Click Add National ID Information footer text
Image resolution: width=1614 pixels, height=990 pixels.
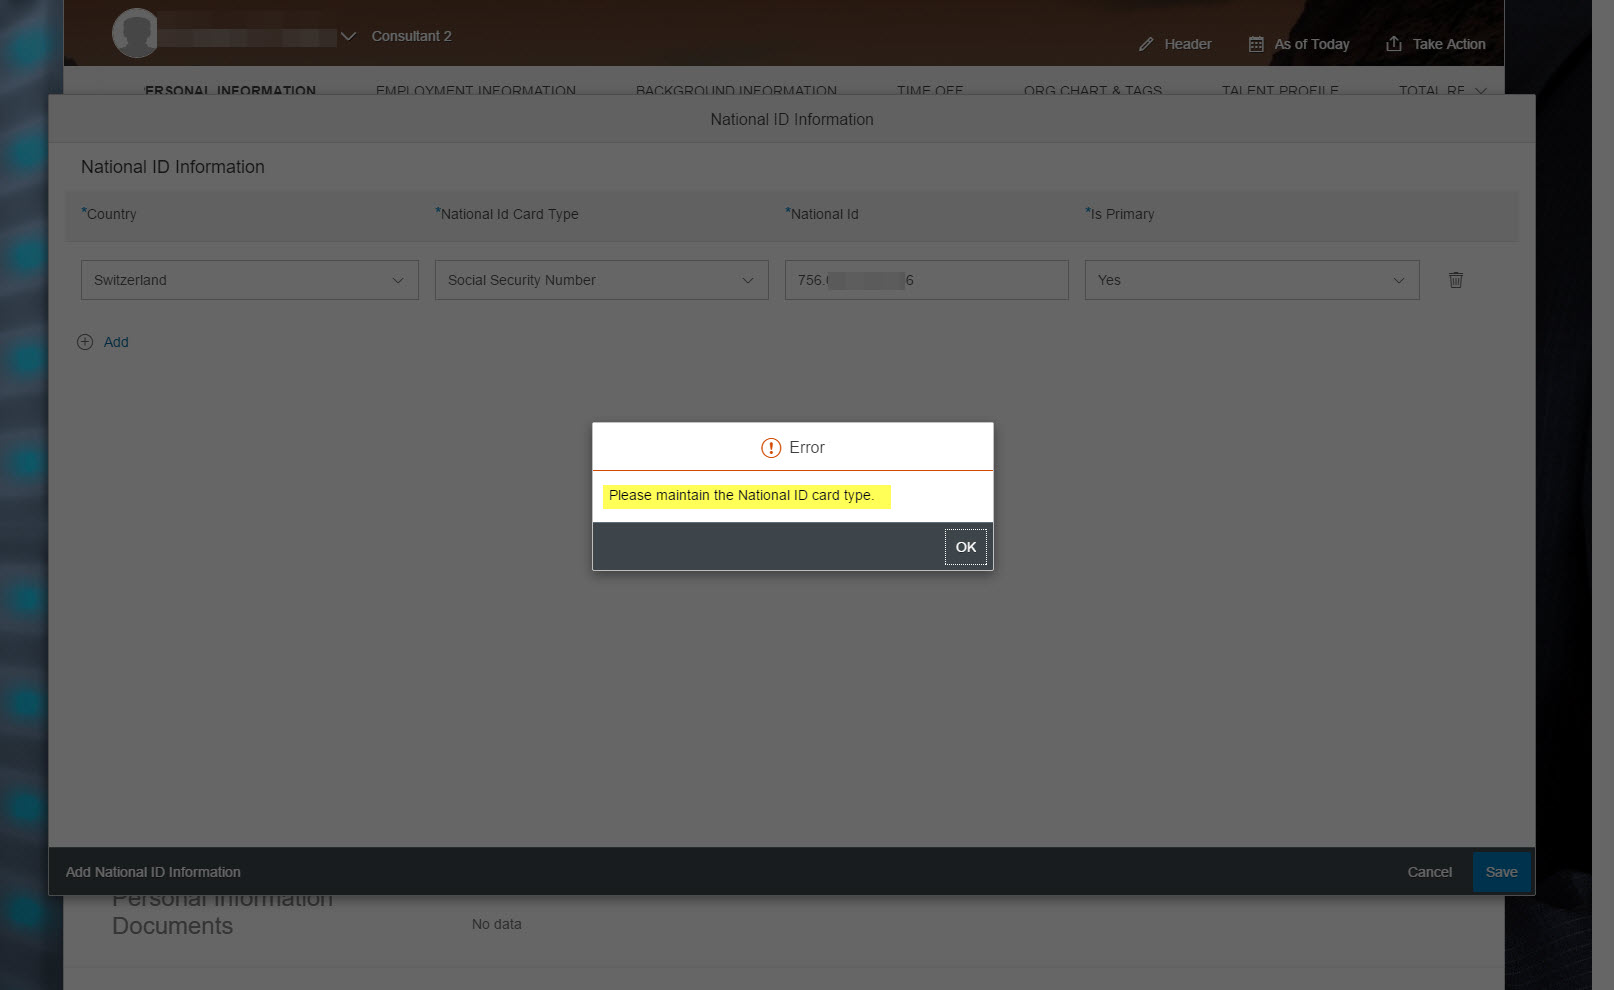[x=153, y=872]
